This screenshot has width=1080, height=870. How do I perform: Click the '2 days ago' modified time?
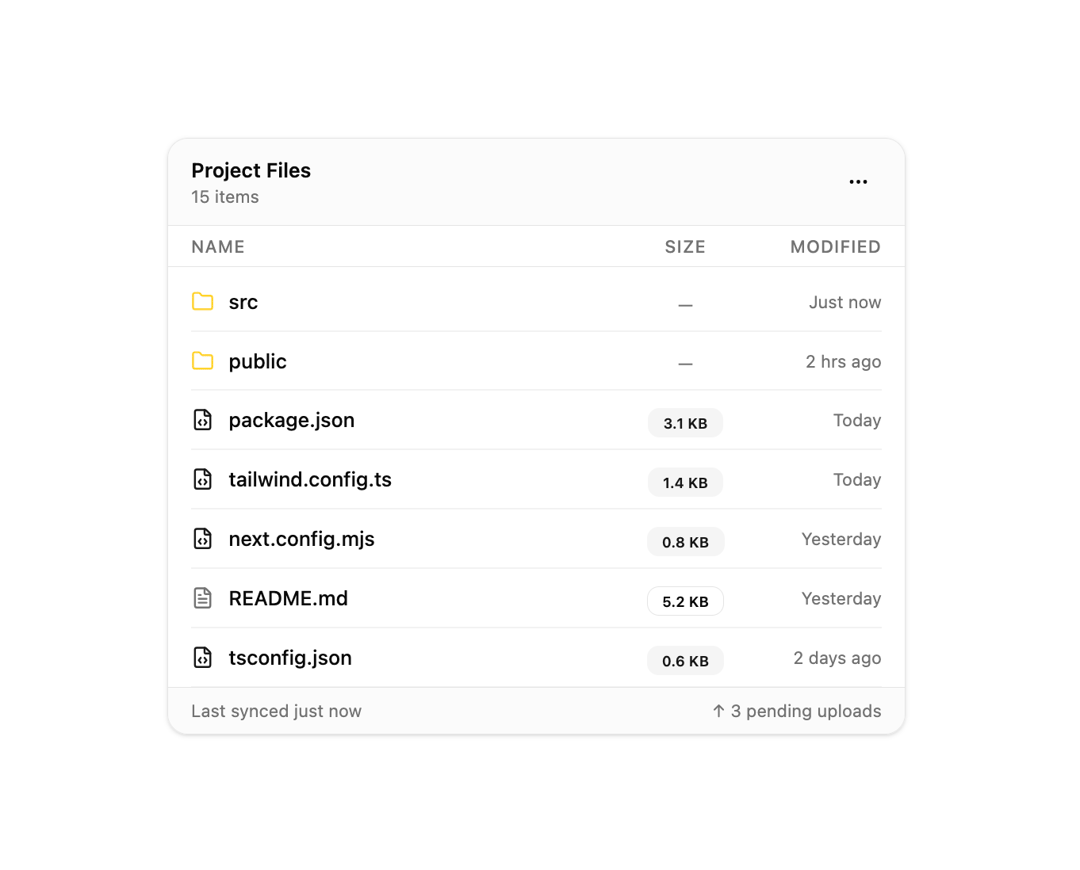(x=837, y=658)
